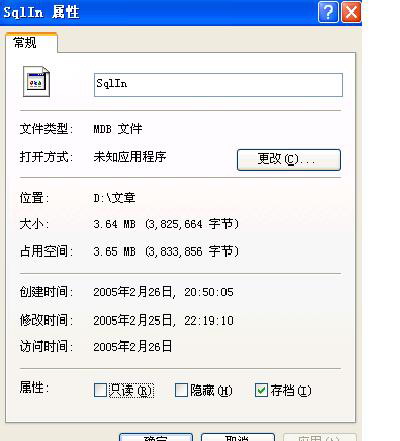Click the question mark help icon
The width and height of the screenshot is (400, 441).
[x=328, y=12]
